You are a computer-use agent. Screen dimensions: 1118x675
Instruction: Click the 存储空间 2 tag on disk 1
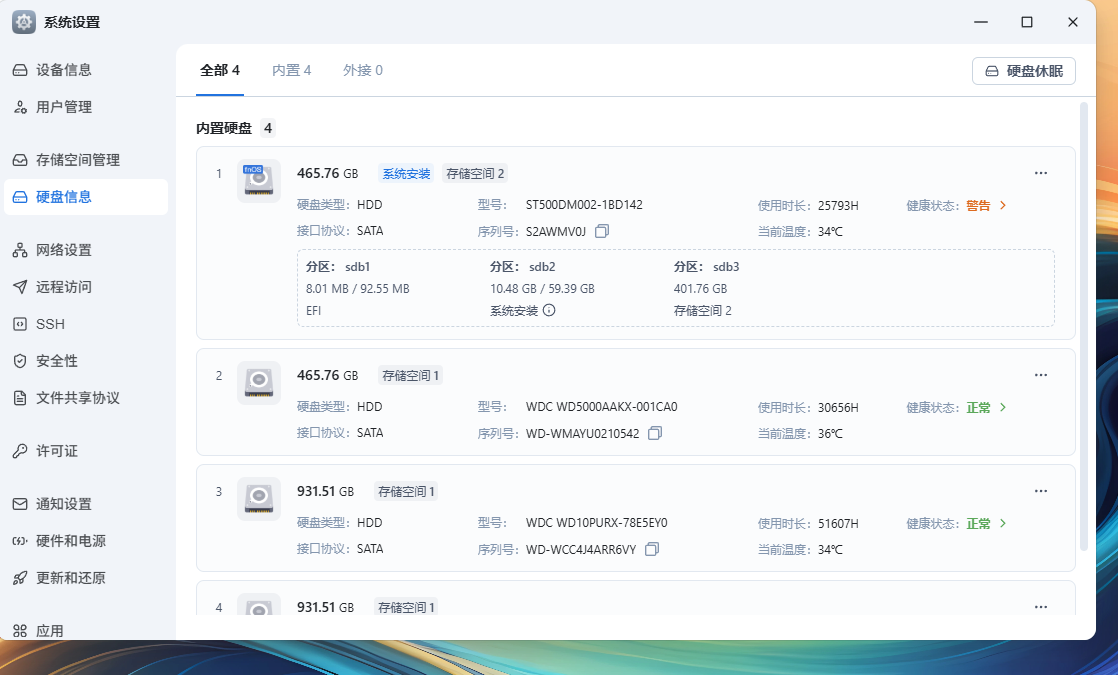pos(475,173)
